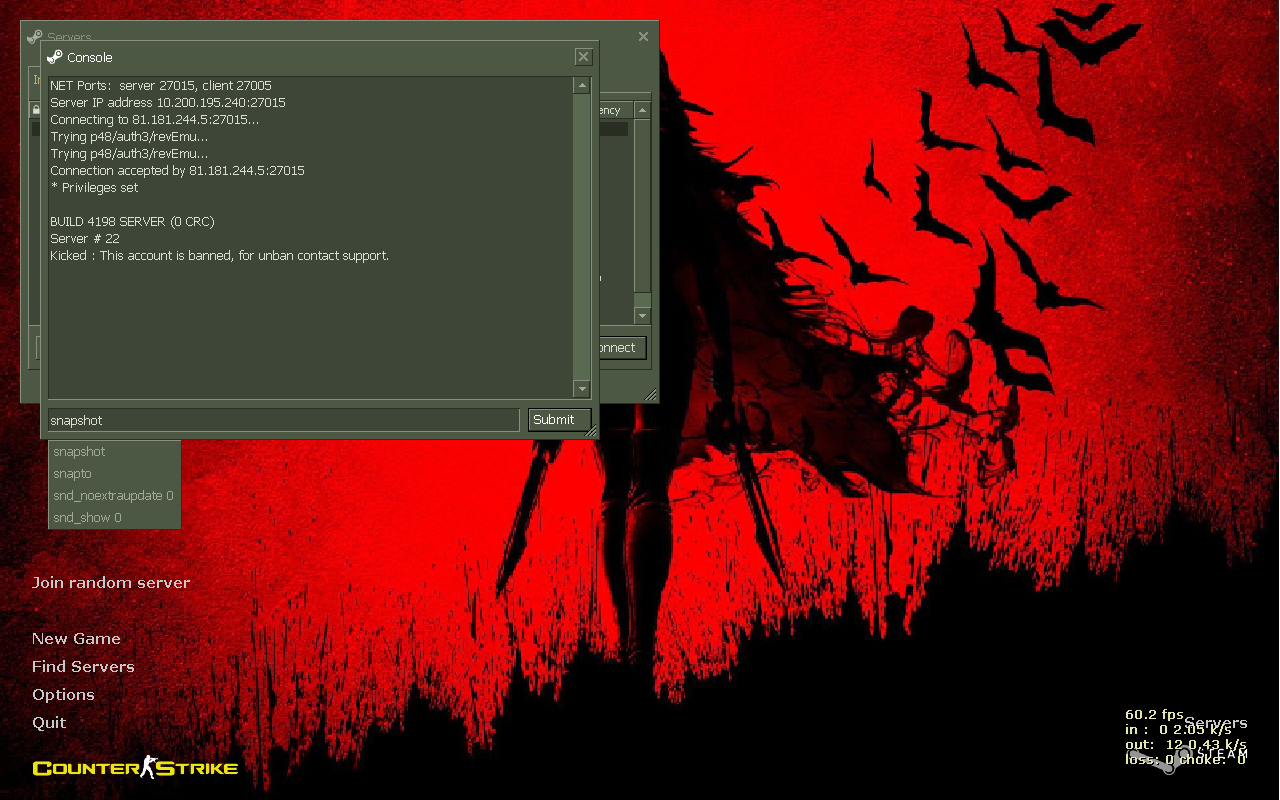Select Quit from the main menu
The width and height of the screenshot is (1280, 800).
point(49,723)
